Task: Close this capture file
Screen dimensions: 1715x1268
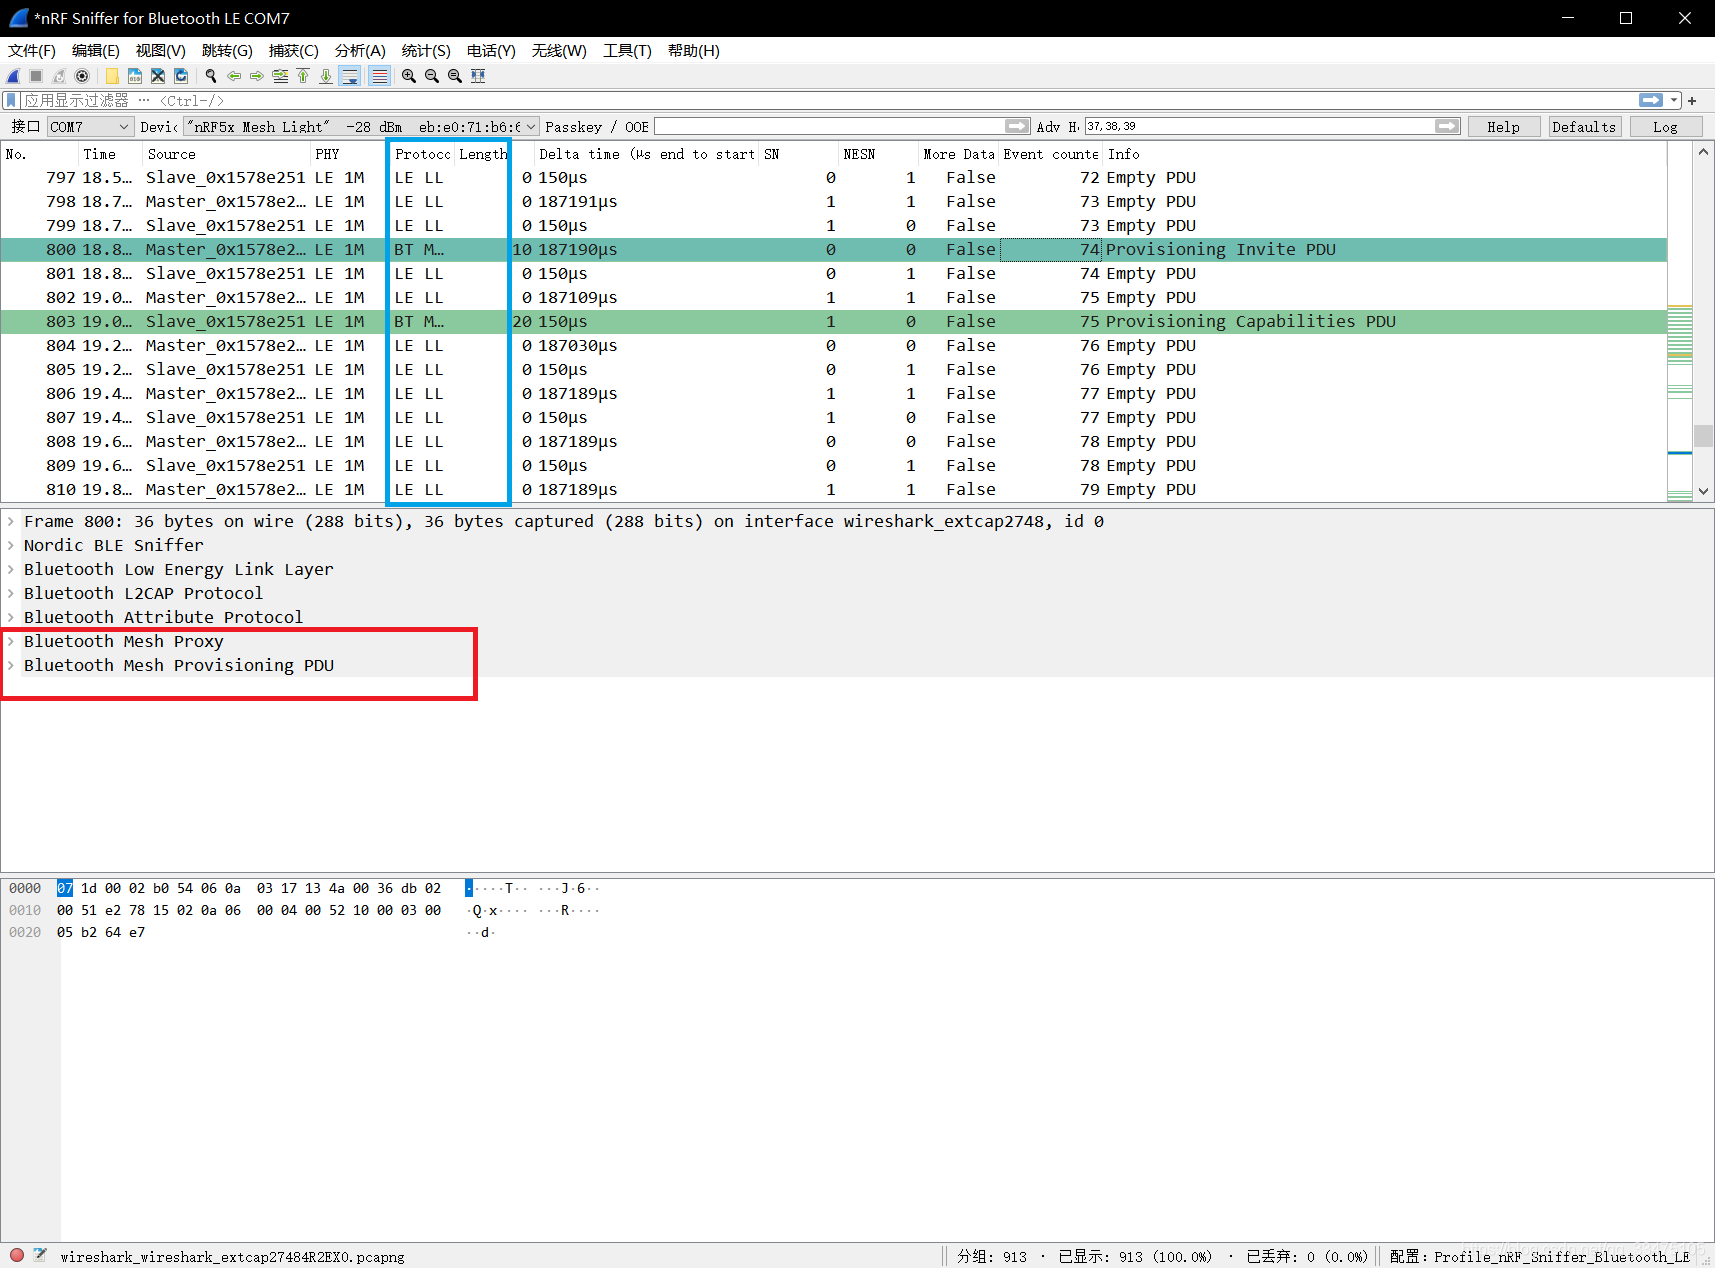Action: (158, 76)
